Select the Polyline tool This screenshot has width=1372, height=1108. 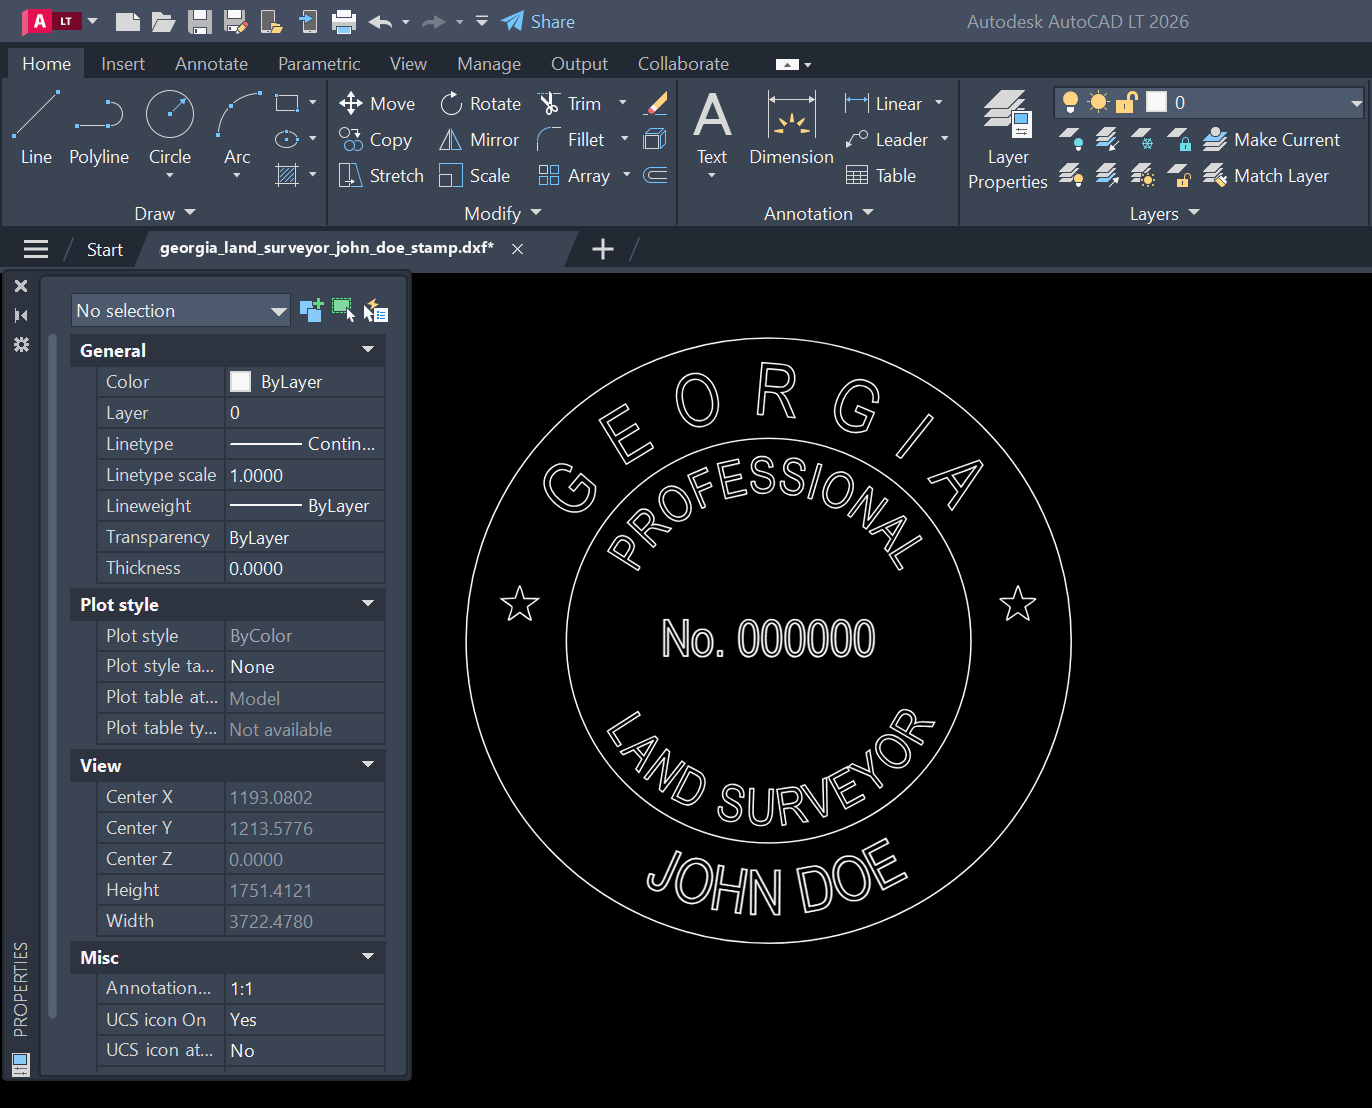99,127
